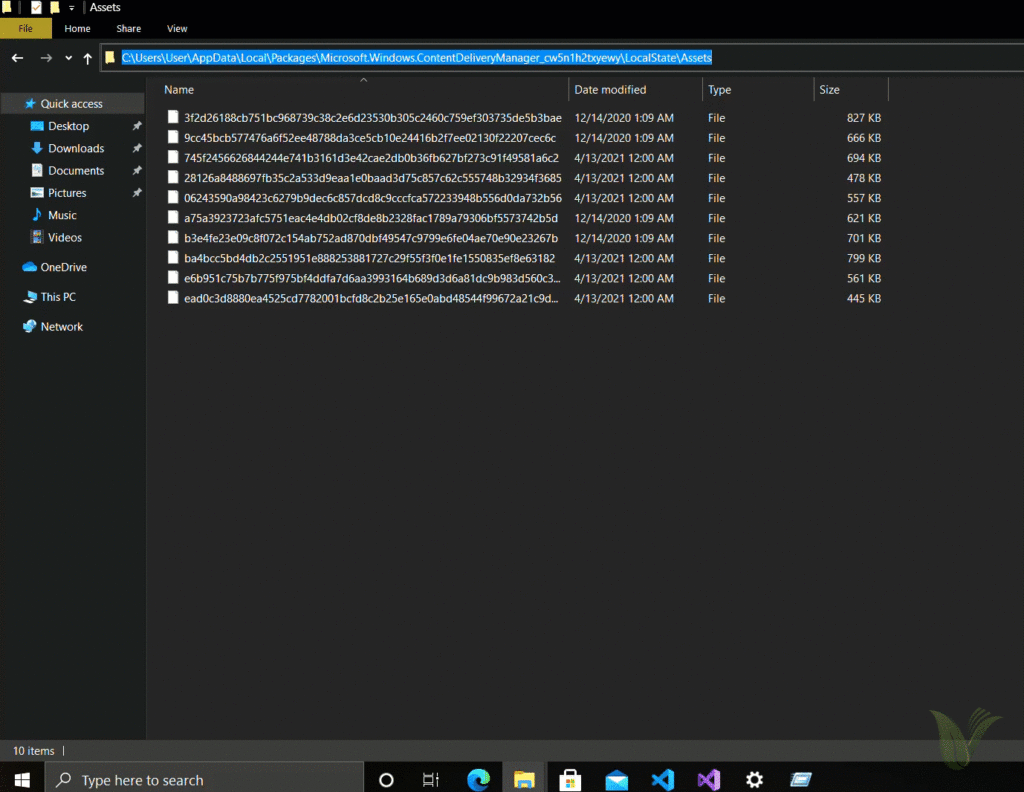Select This PC in navigation pane
This screenshot has width=1024, height=792.
click(58, 297)
